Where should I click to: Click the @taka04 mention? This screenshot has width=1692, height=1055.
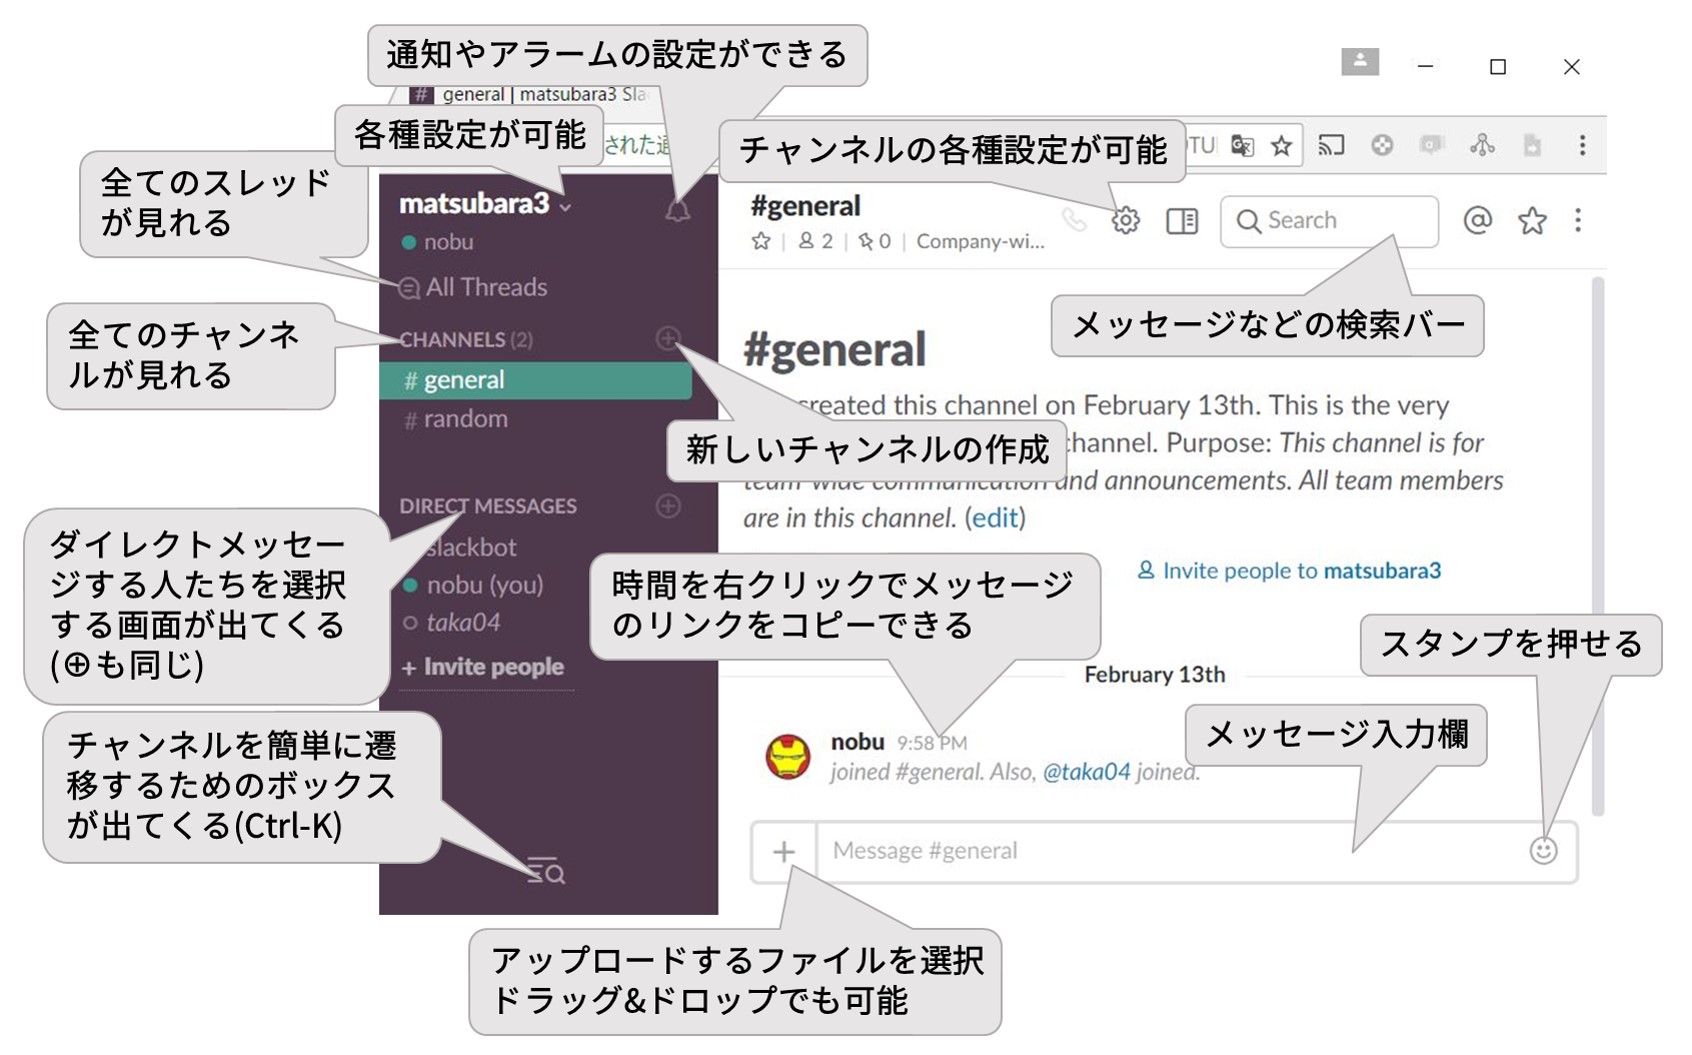point(1086,772)
